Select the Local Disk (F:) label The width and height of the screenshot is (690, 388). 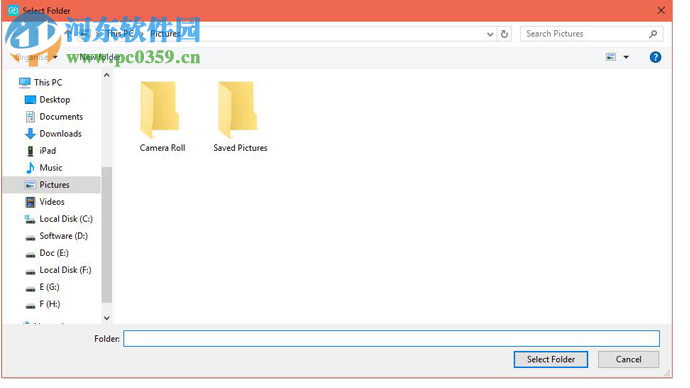point(65,270)
